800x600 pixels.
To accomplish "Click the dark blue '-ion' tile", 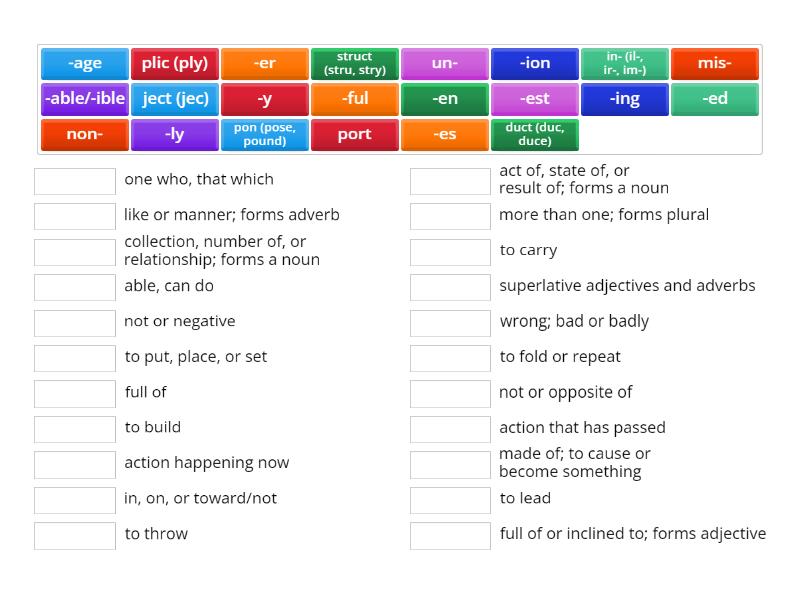I will [x=535, y=64].
